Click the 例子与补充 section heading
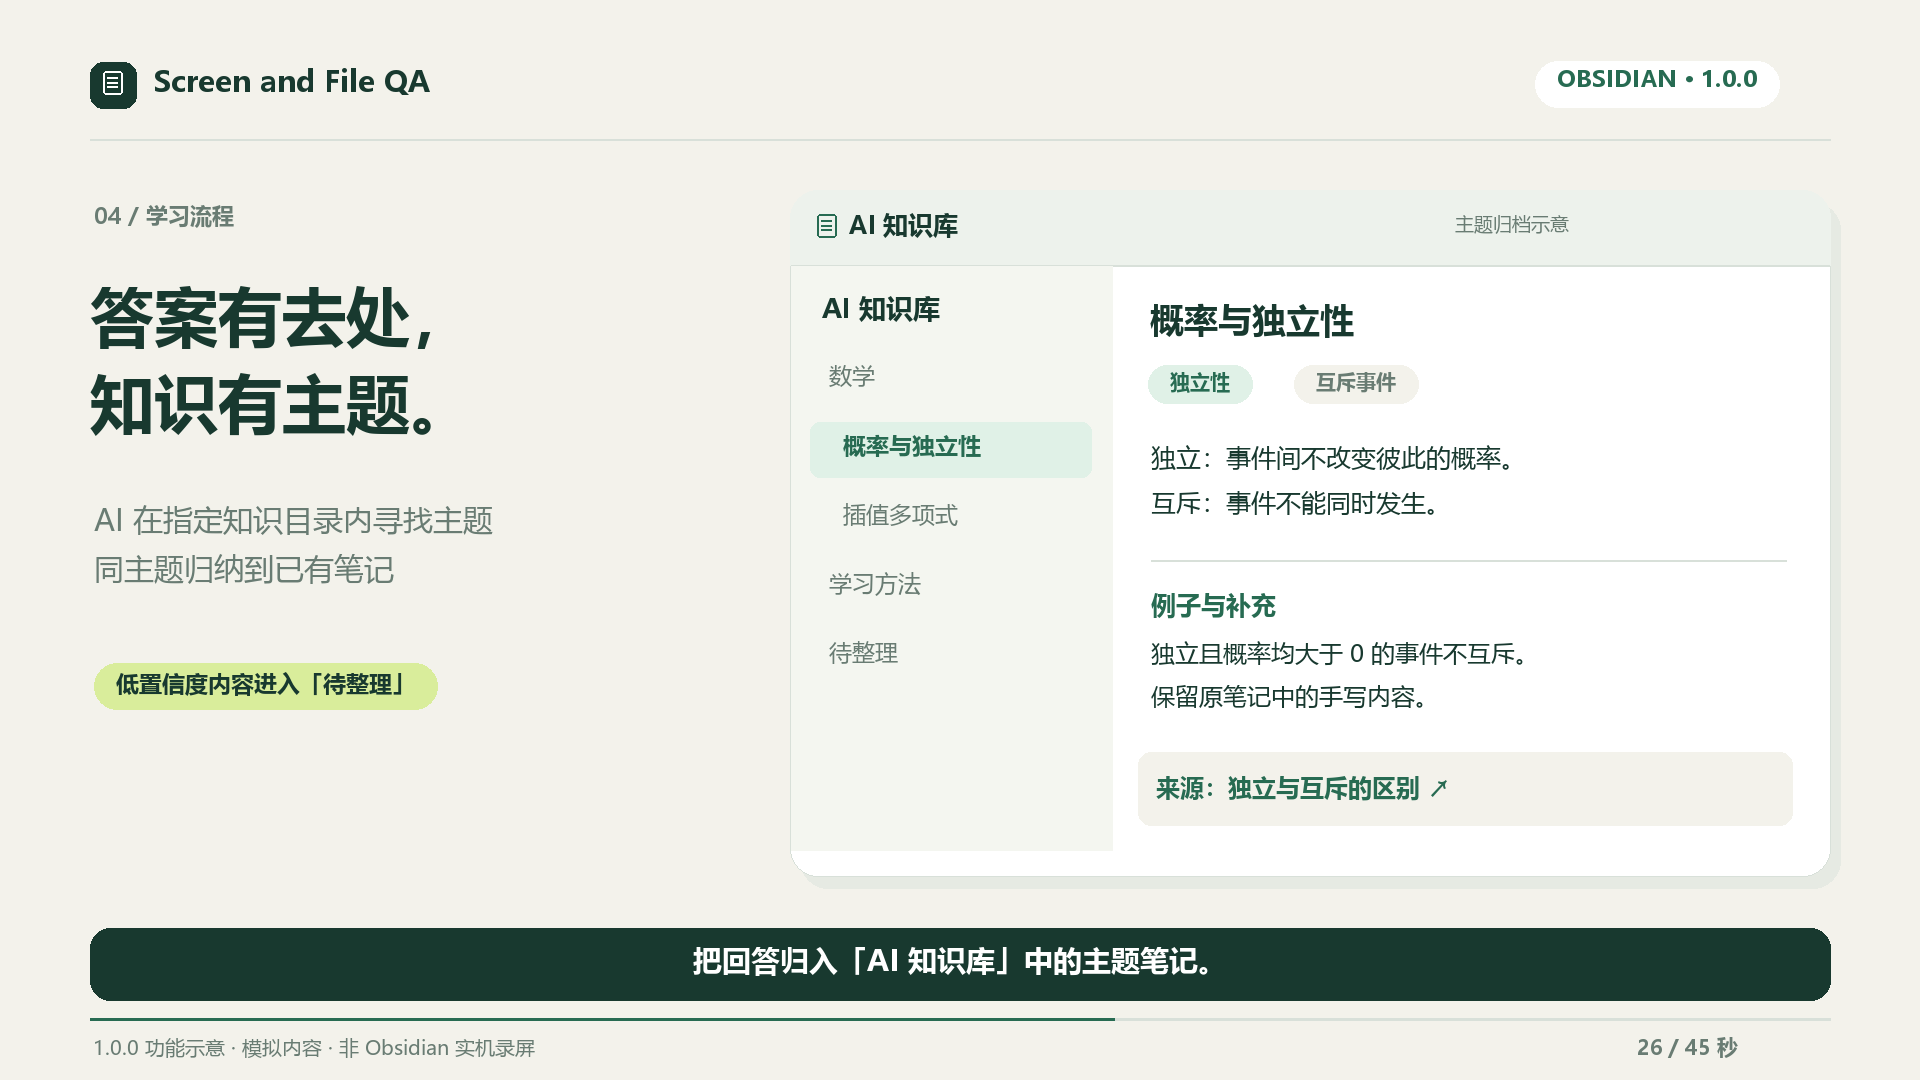Screen dimensions: 1920x1080 (1213, 606)
